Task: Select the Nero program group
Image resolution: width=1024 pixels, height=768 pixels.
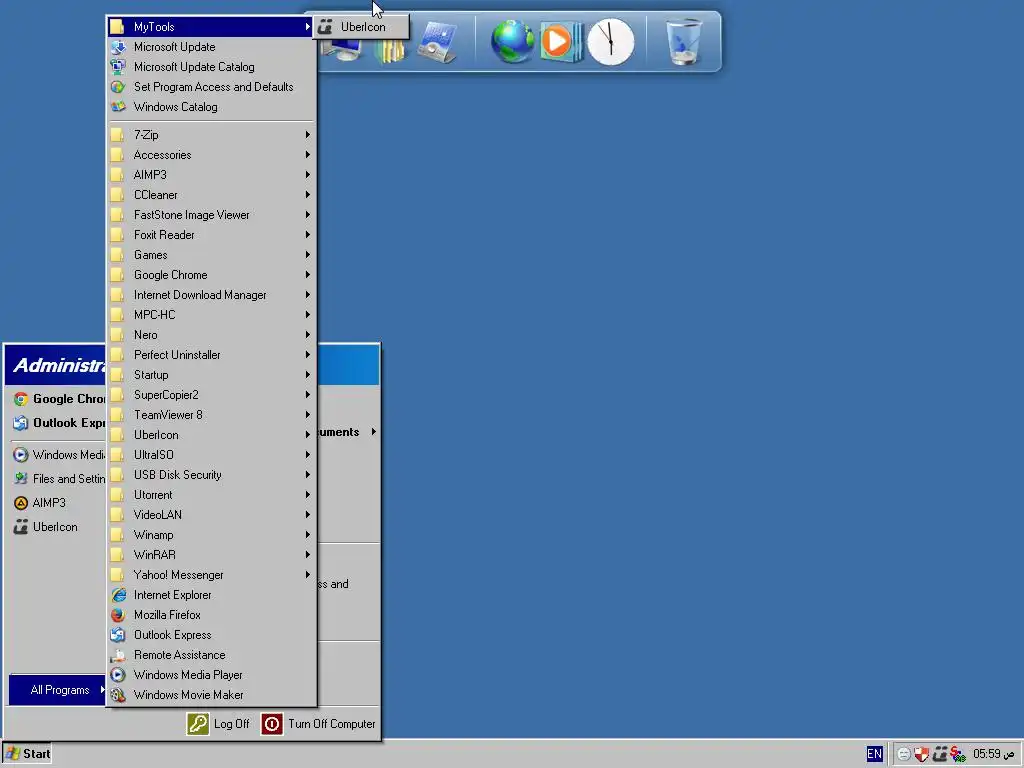Action: coord(212,335)
